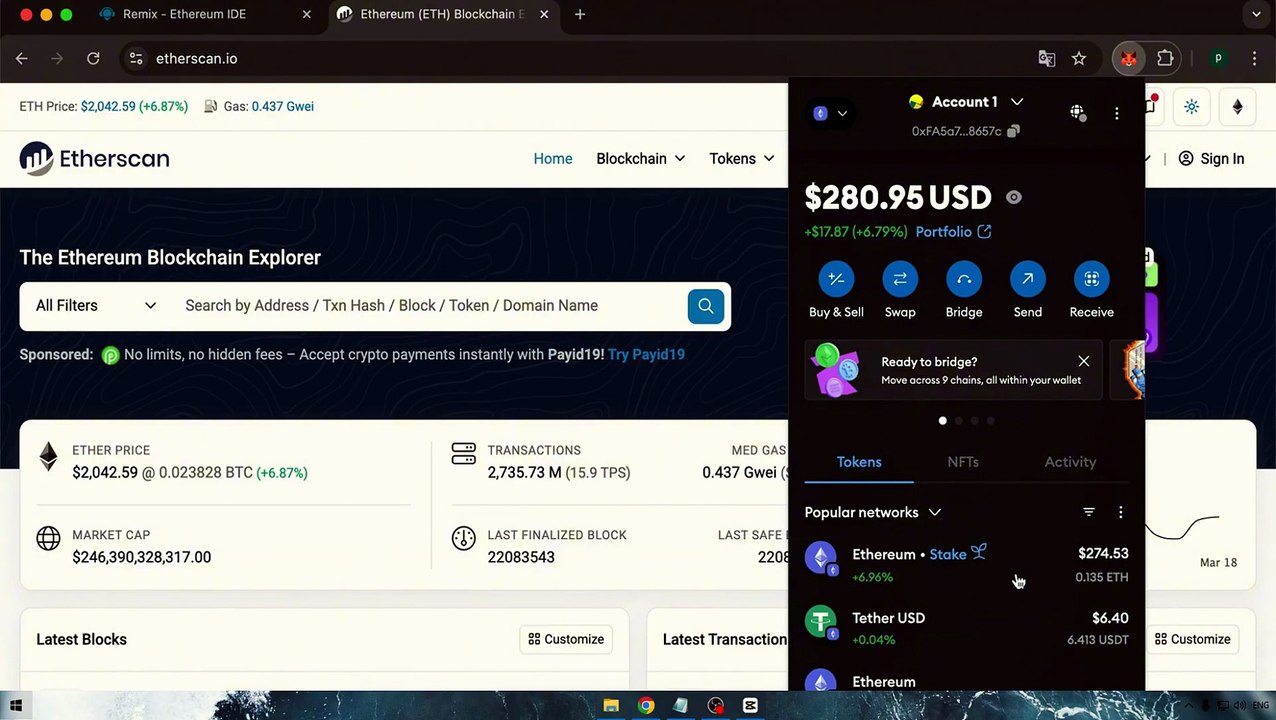
Task: Dismiss the Ready to bridge banner
Action: (1084, 361)
